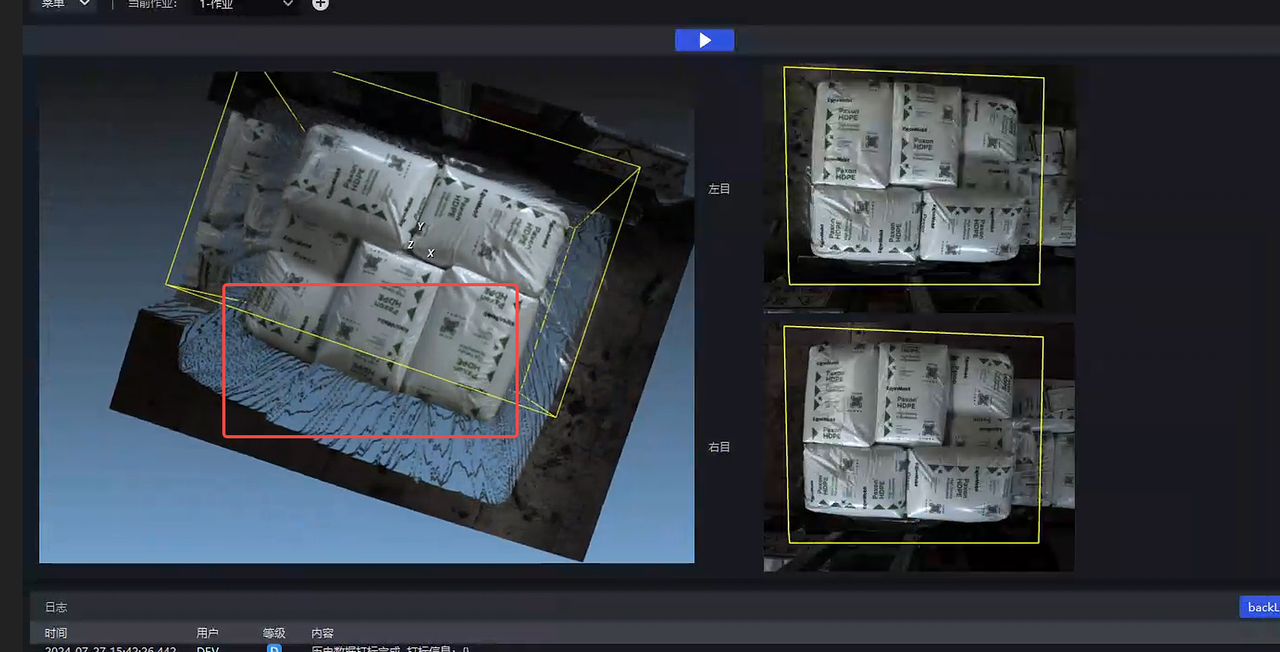1280x652 pixels.
Task: Click the plus icon to add a job
Action: tap(320, 4)
